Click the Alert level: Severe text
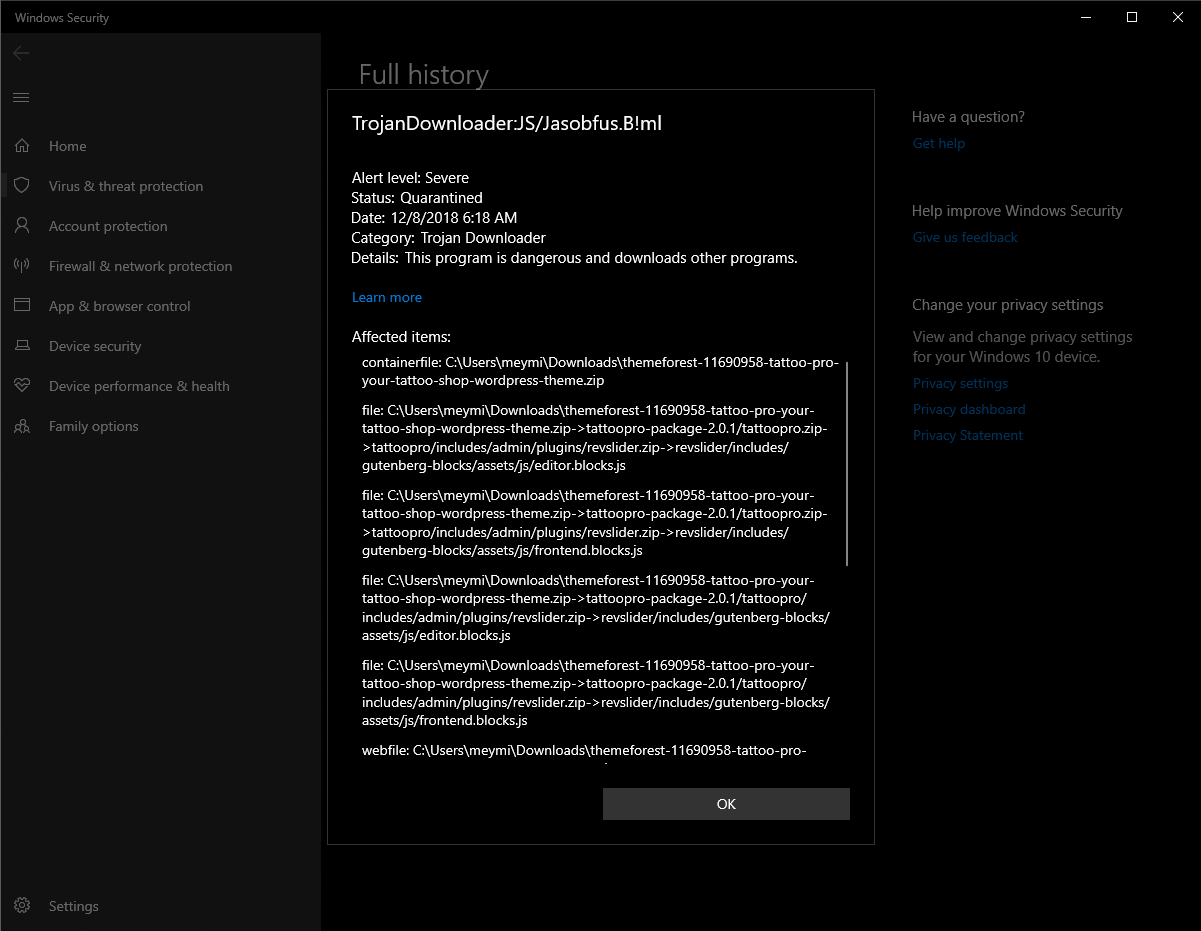This screenshot has width=1201, height=931. pos(410,178)
